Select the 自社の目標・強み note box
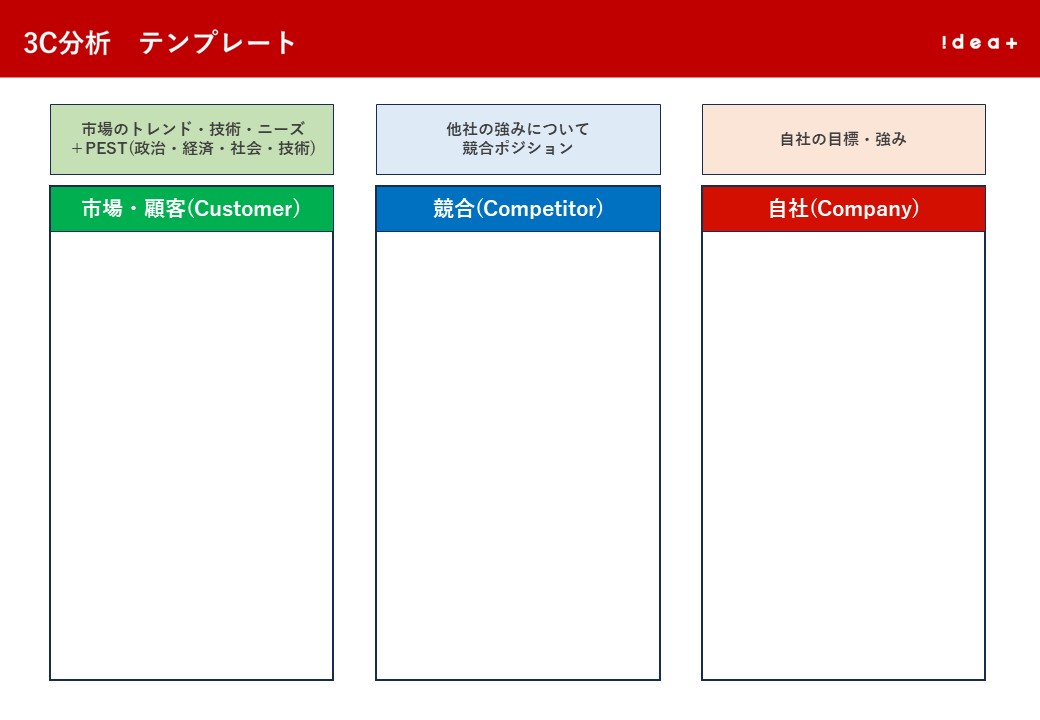The height and width of the screenshot is (720, 1040). [x=844, y=140]
